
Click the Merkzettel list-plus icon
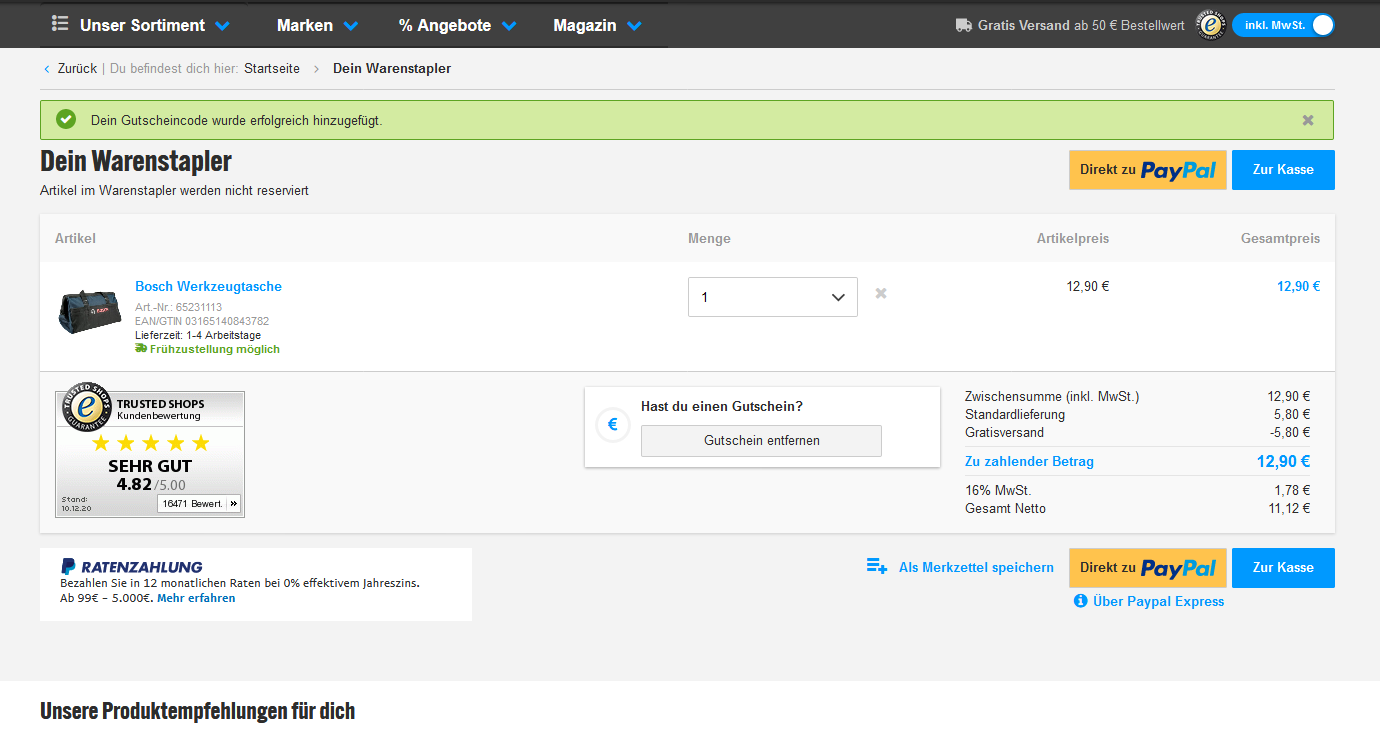(877, 567)
